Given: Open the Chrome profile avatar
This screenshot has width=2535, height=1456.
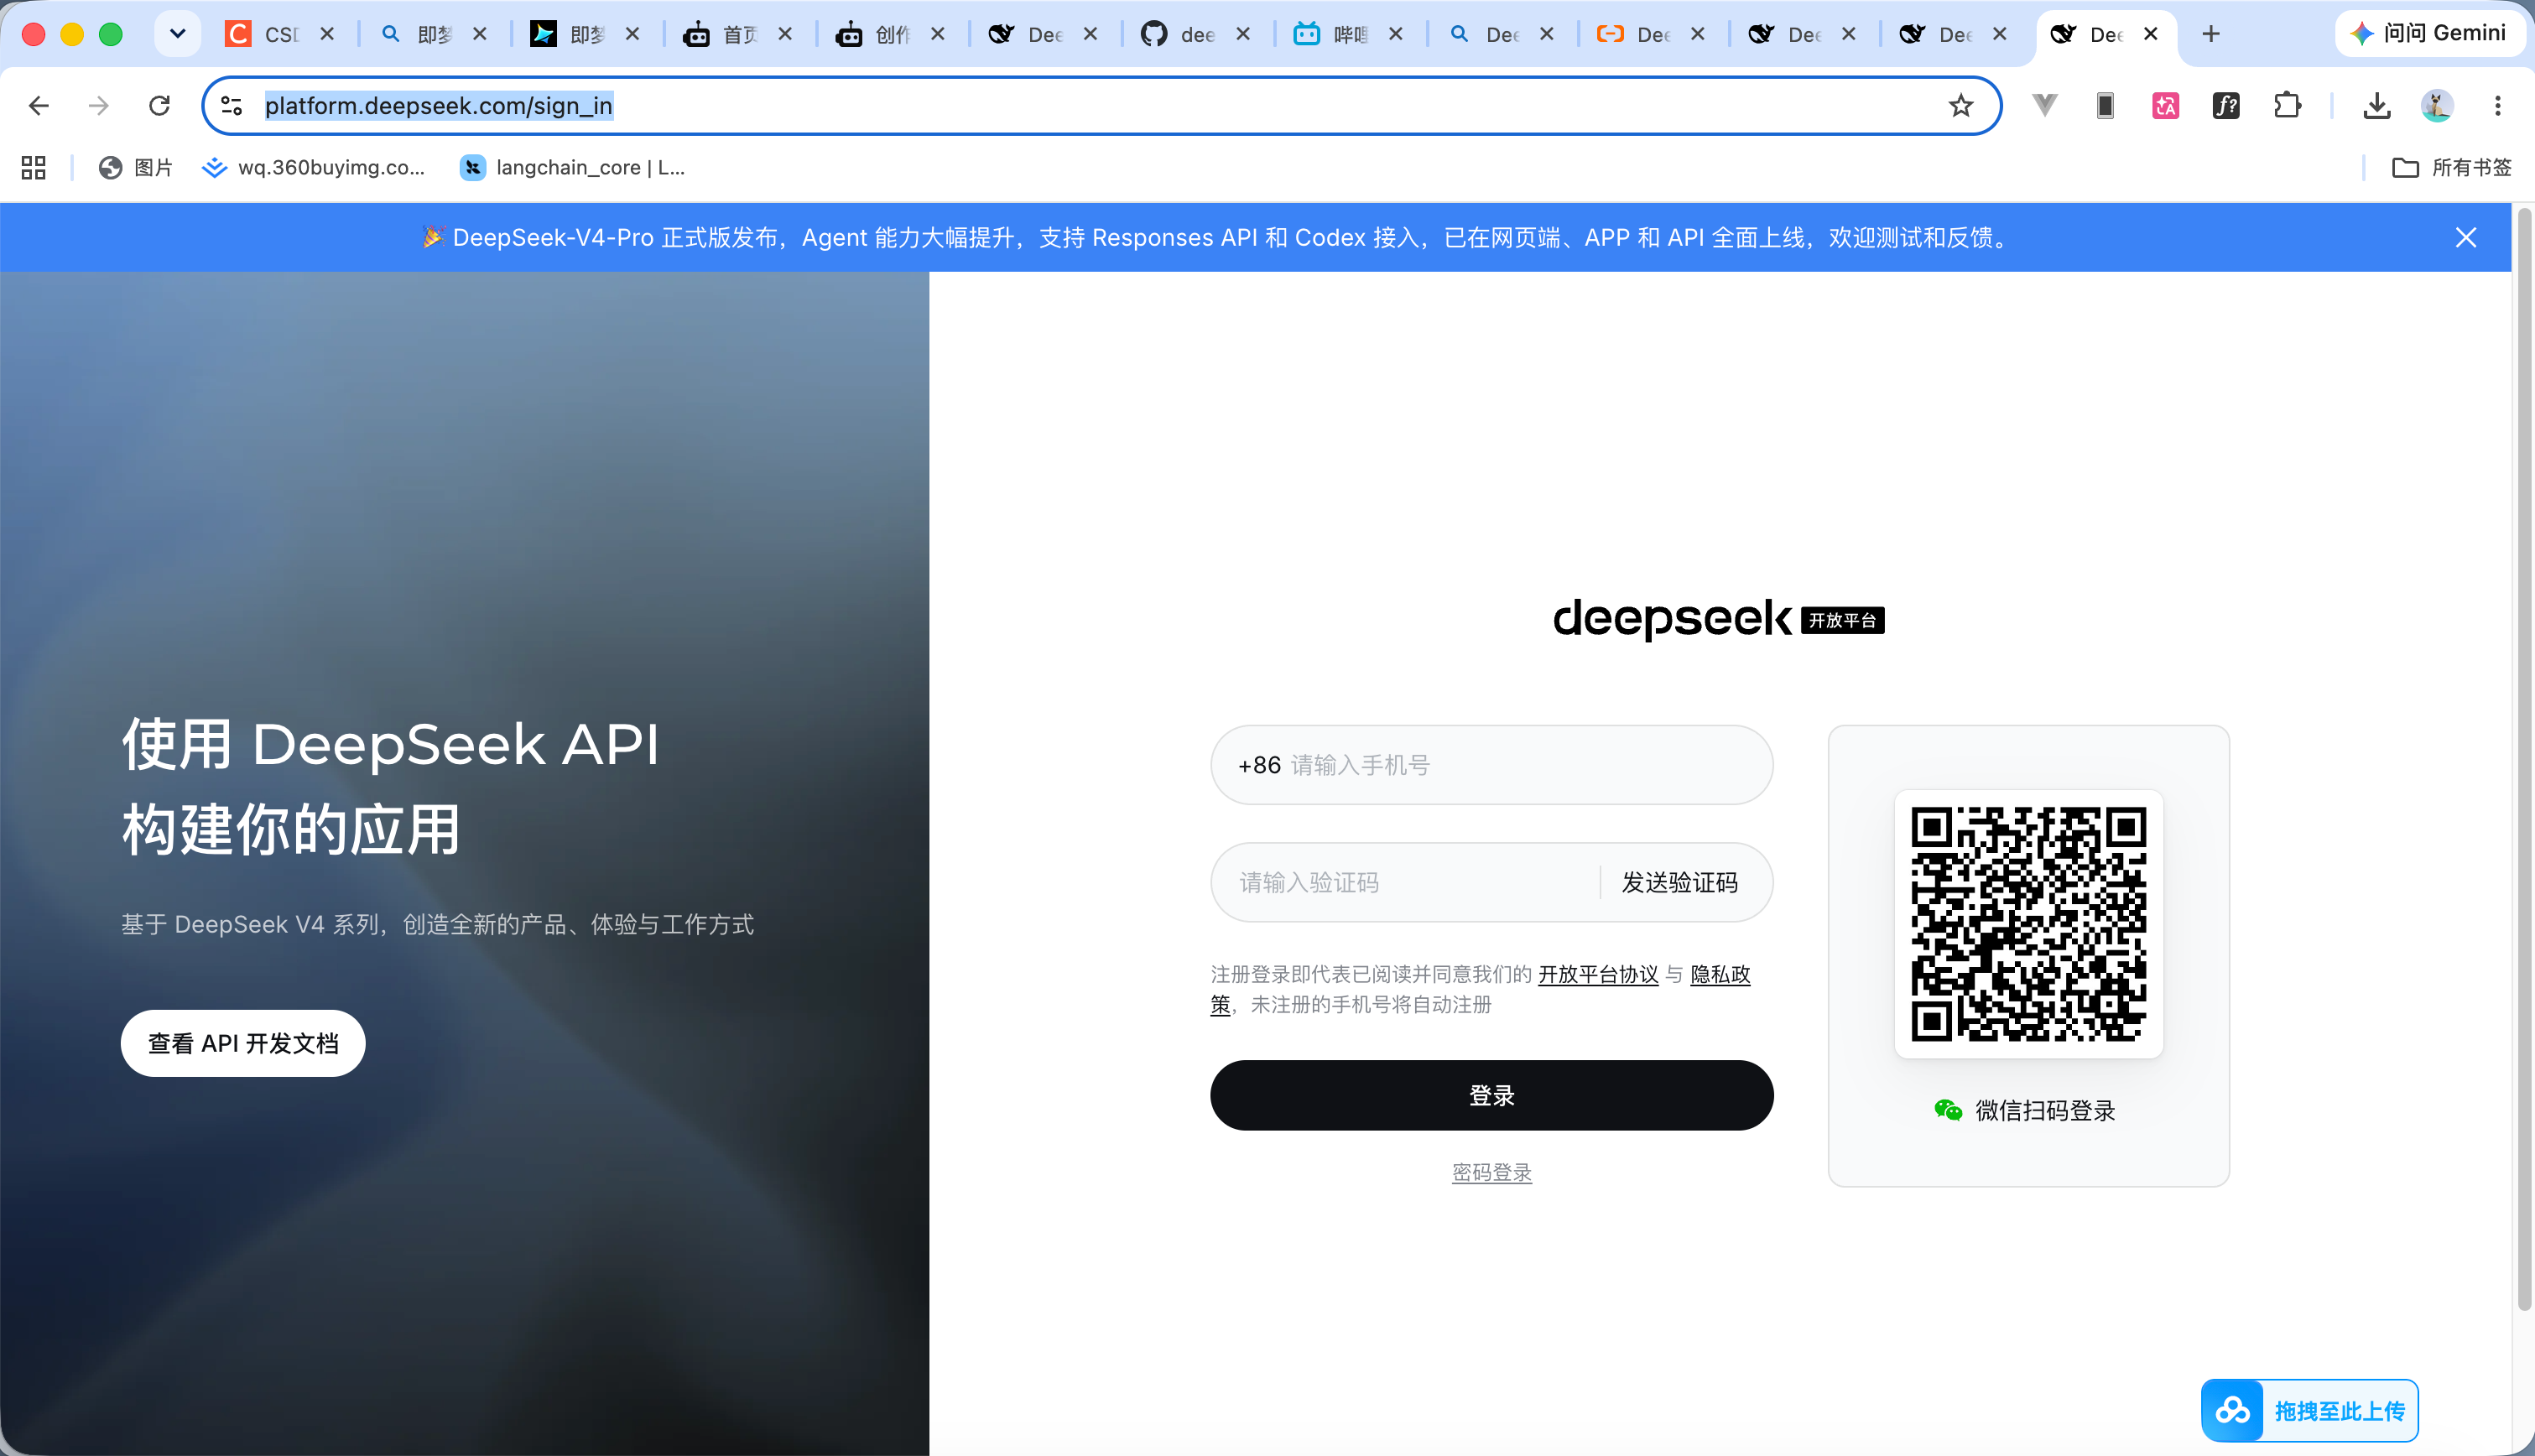Looking at the screenshot, I should [2437, 106].
